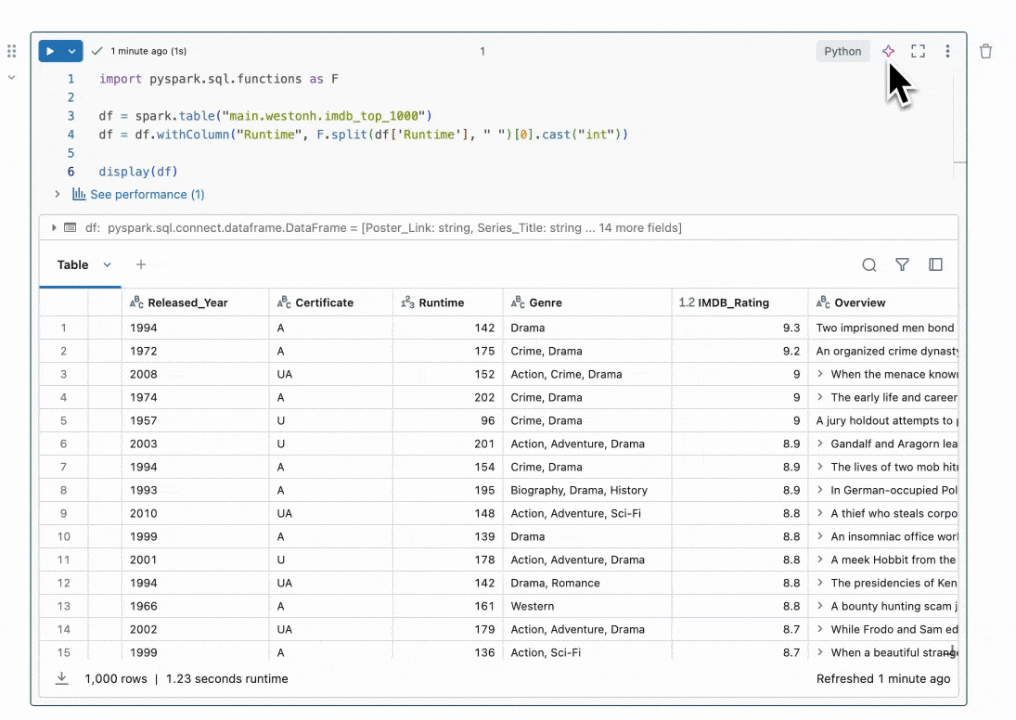This screenshot has height=720, width=1016.
Task: Open the run options dropdown arrow
Action: (x=72, y=51)
